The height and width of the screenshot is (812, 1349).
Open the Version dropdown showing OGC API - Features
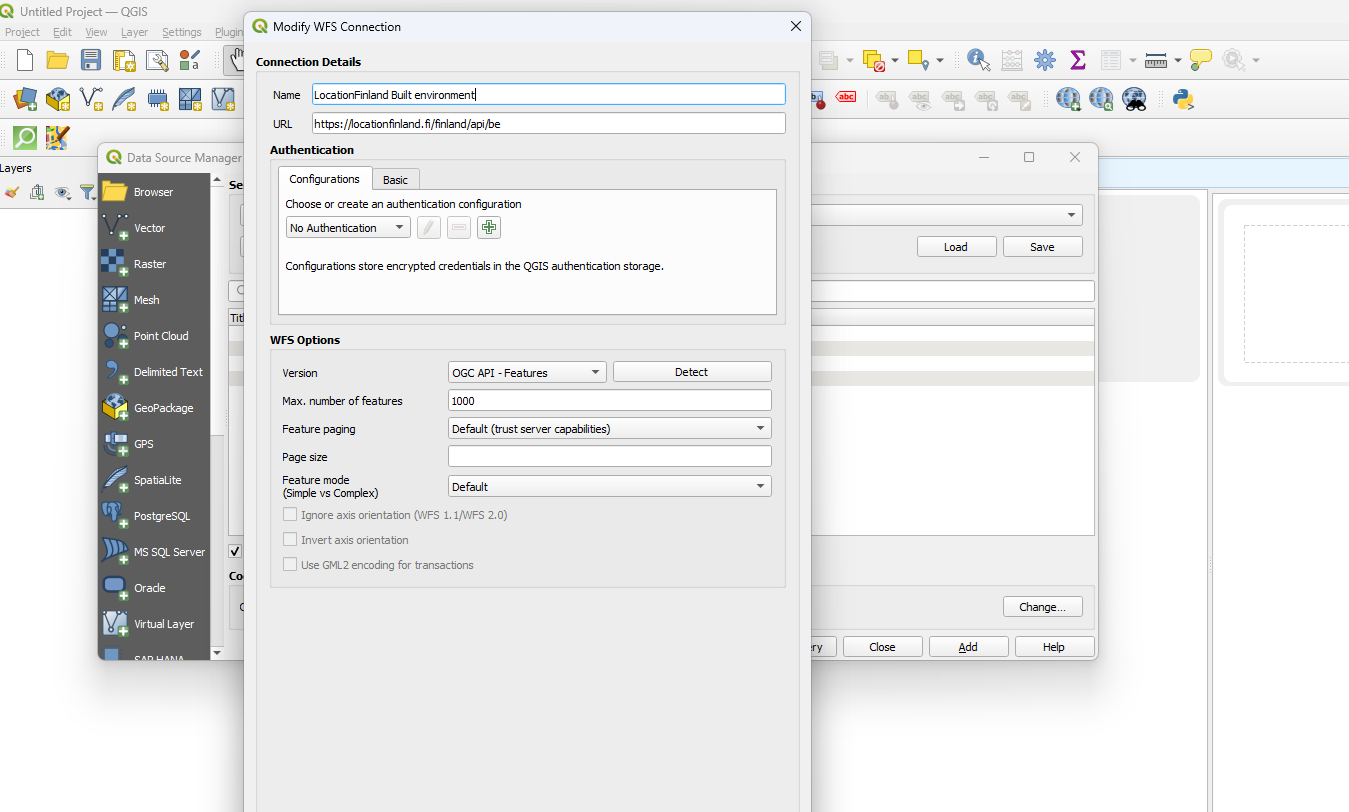click(527, 371)
